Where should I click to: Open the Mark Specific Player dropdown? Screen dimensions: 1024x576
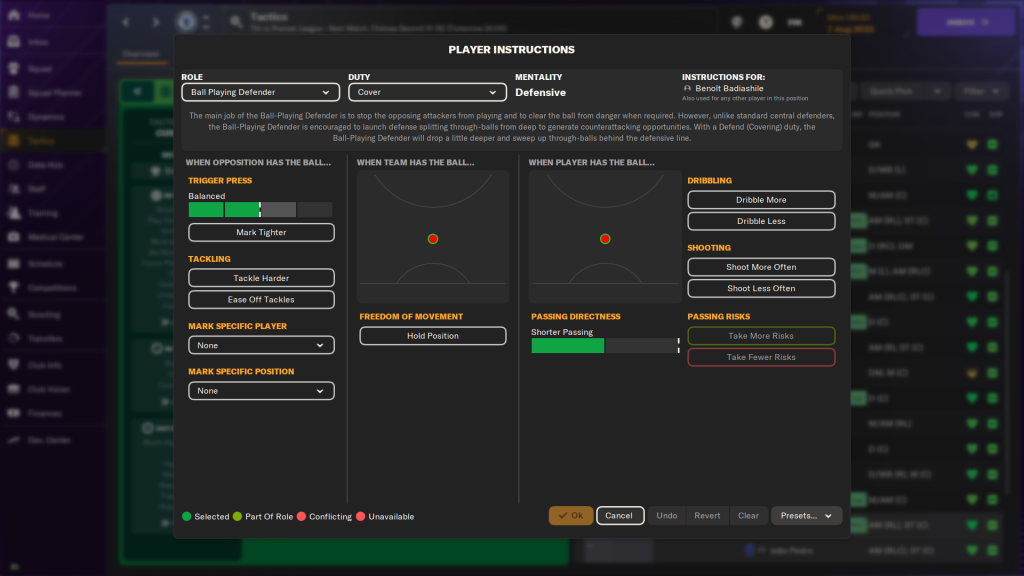[261, 345]
